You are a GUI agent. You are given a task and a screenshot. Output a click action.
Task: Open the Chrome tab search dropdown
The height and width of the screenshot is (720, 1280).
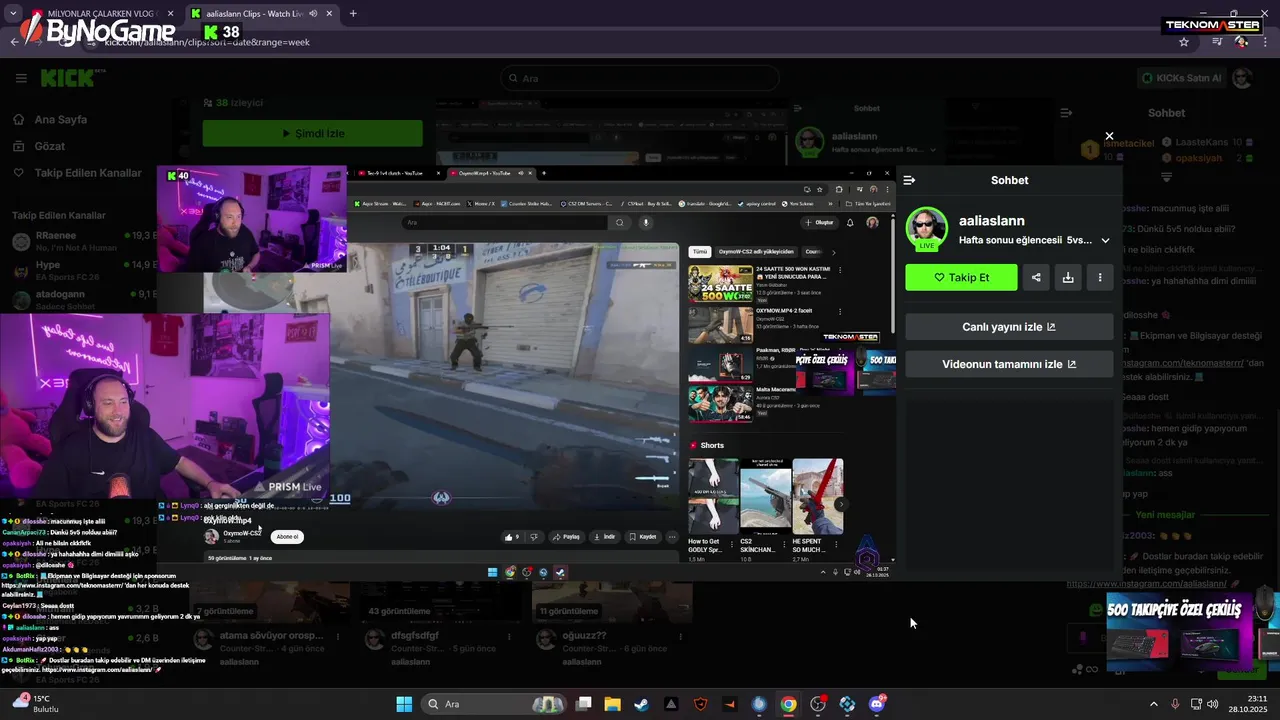pos(12,14)
